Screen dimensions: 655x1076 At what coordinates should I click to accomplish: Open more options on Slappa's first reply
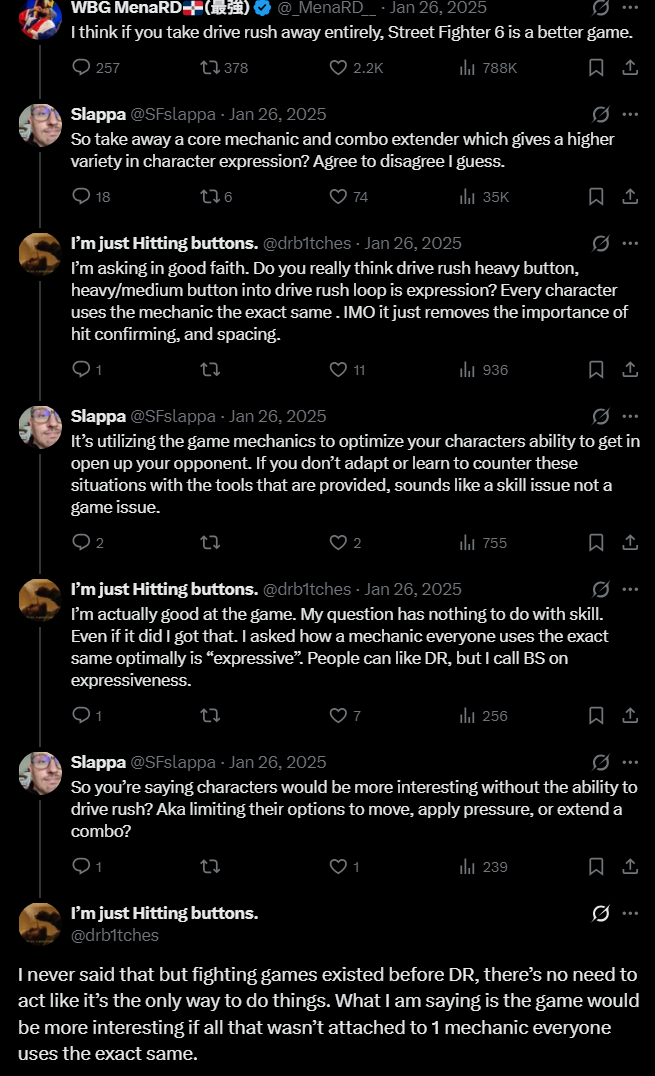(x=630, y=114)
